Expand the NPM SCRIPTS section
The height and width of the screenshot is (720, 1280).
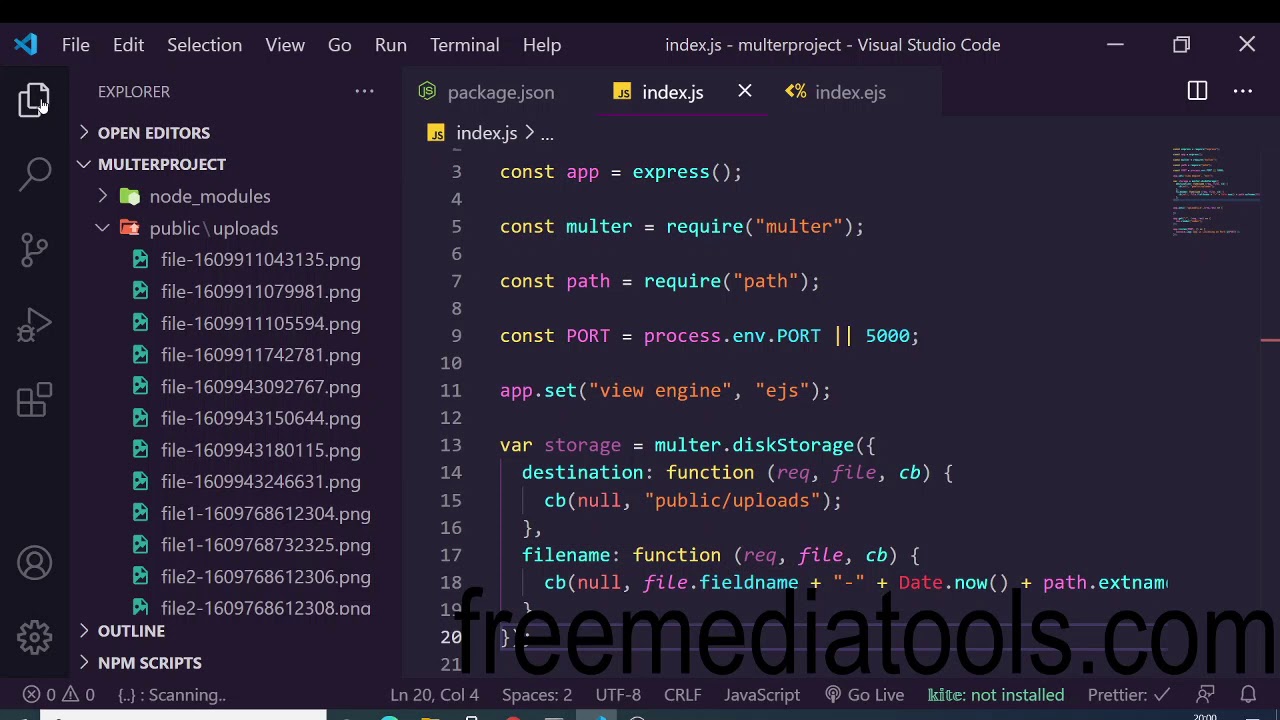click(149, 663)
